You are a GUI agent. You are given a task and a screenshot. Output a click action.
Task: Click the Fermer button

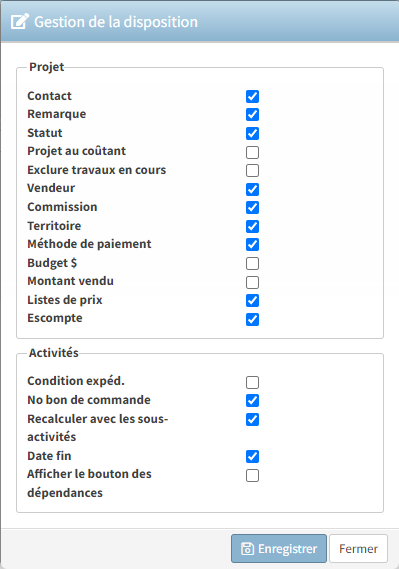[358, 549]
